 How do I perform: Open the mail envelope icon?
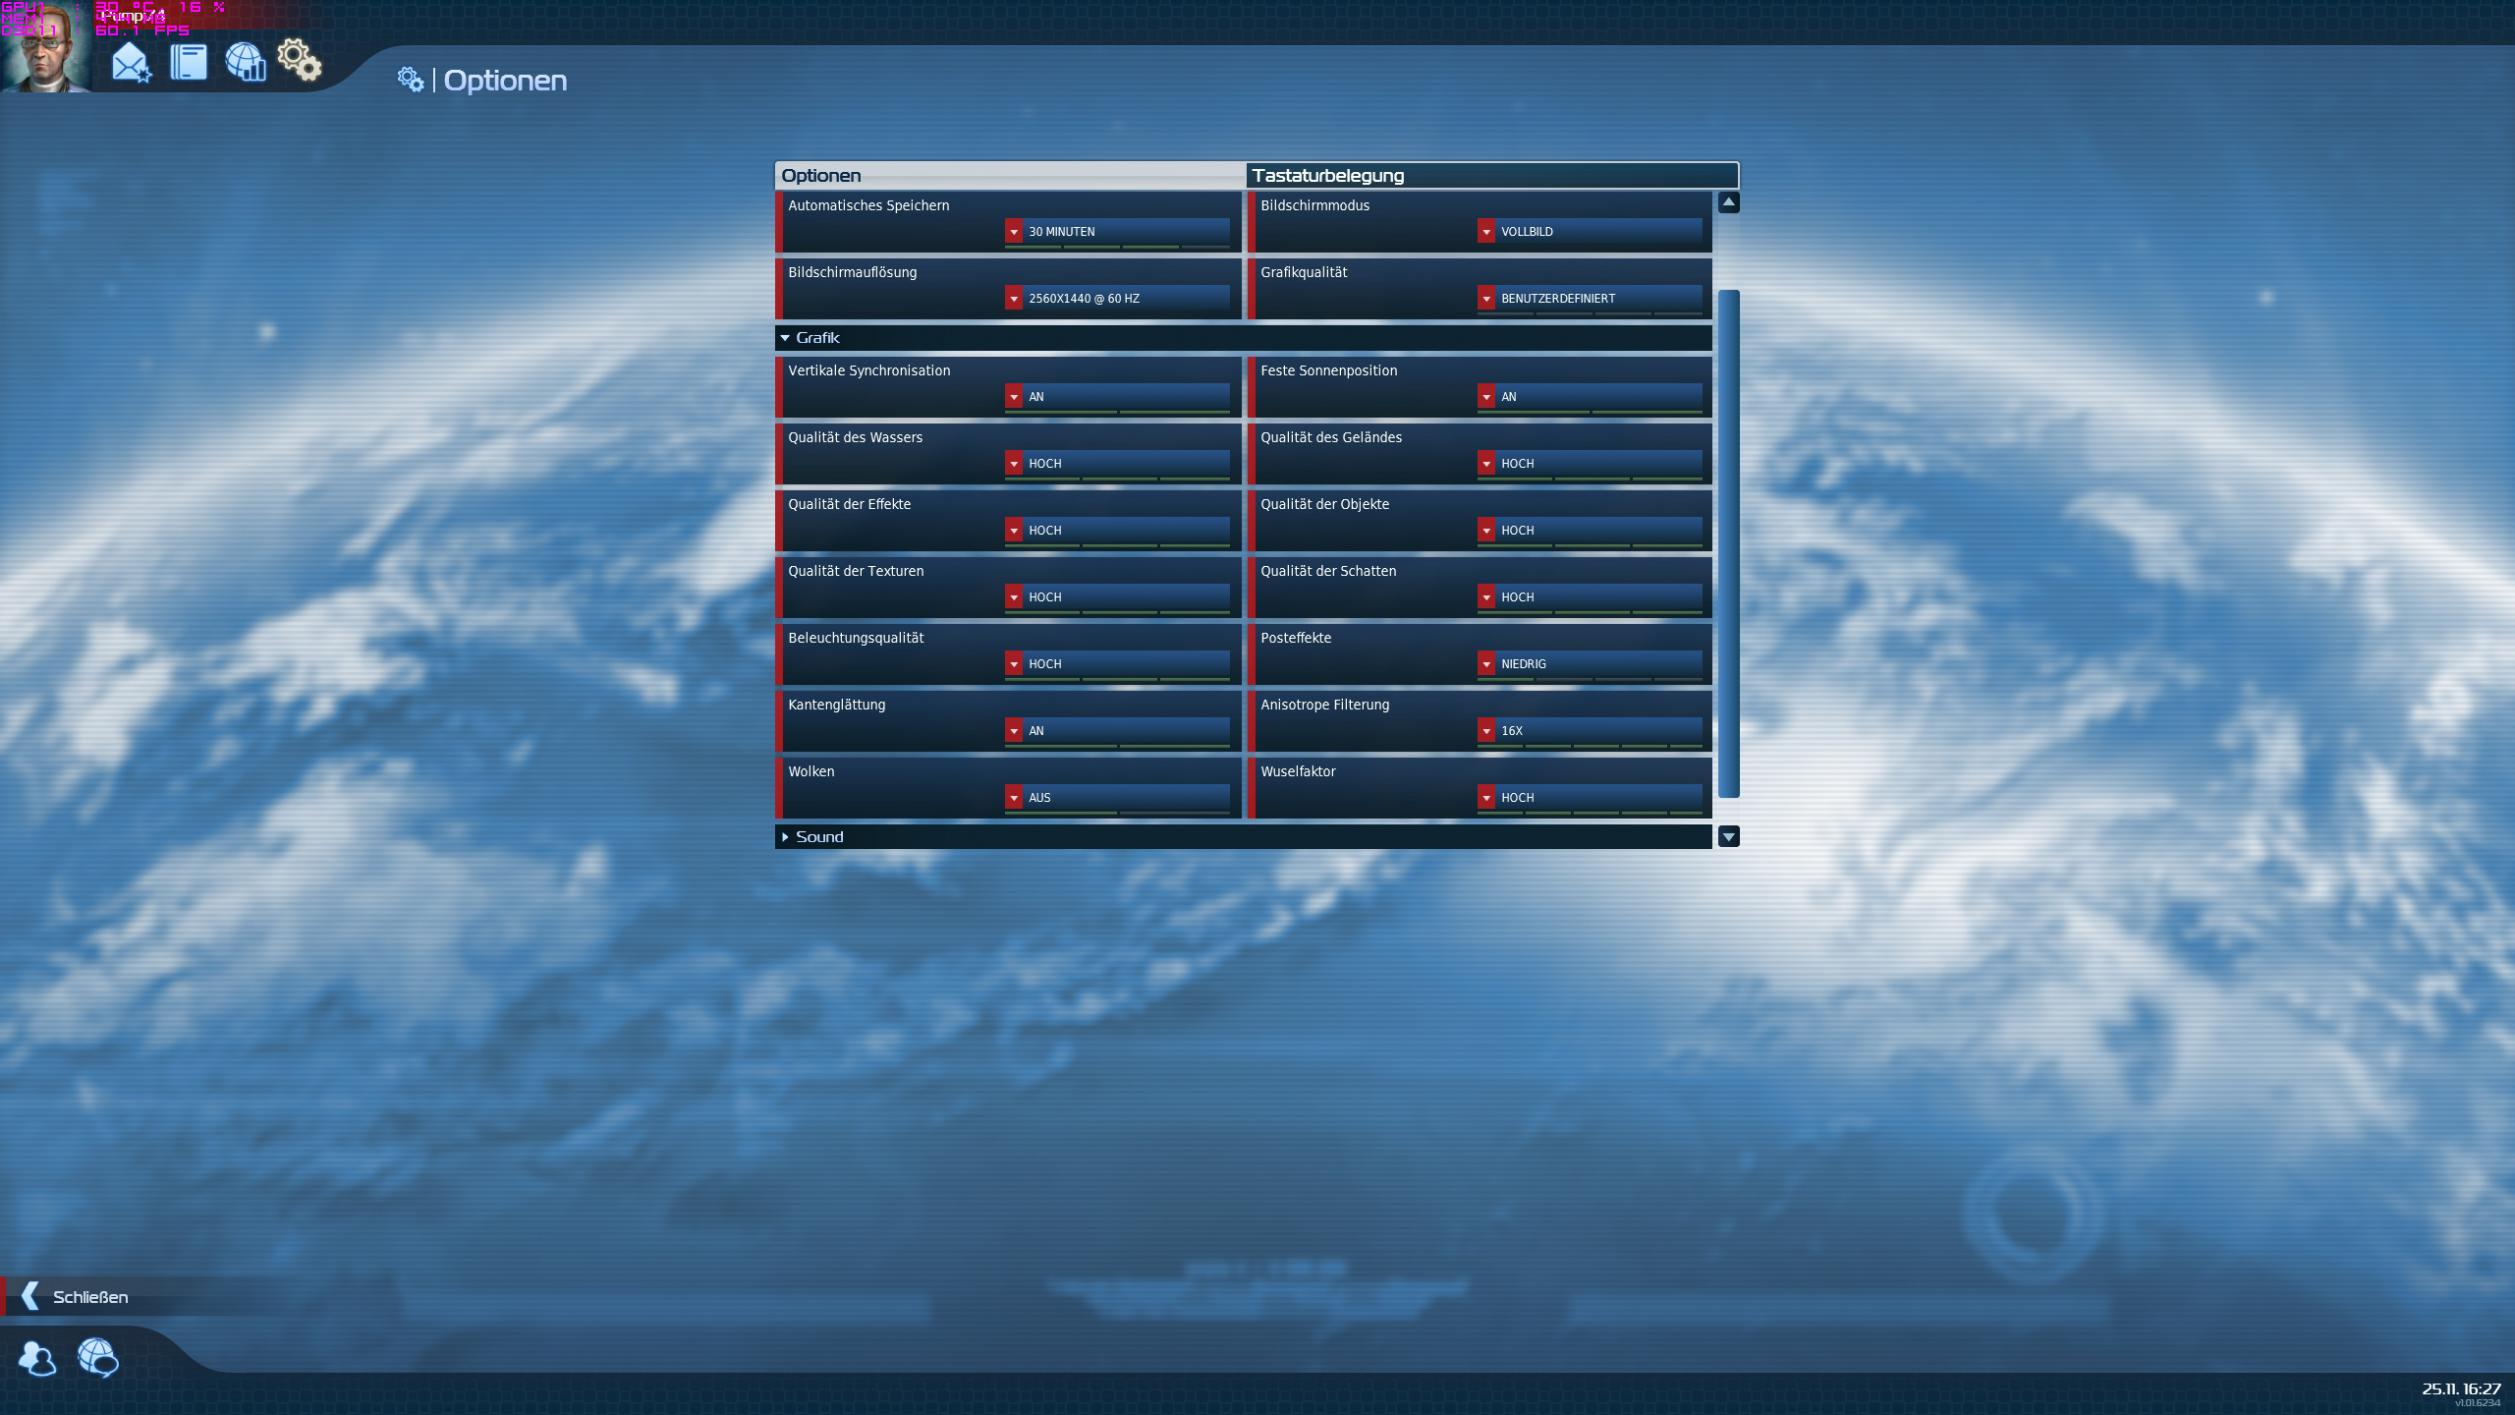[131, 63]
